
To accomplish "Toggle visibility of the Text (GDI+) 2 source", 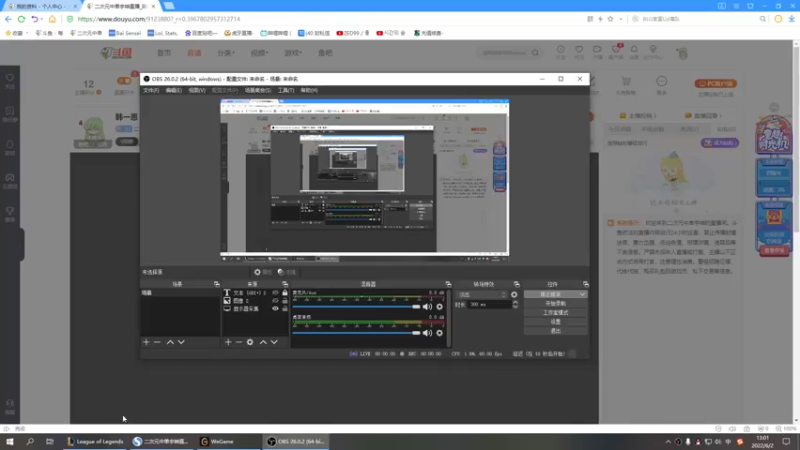I will (x=276, y=293).
